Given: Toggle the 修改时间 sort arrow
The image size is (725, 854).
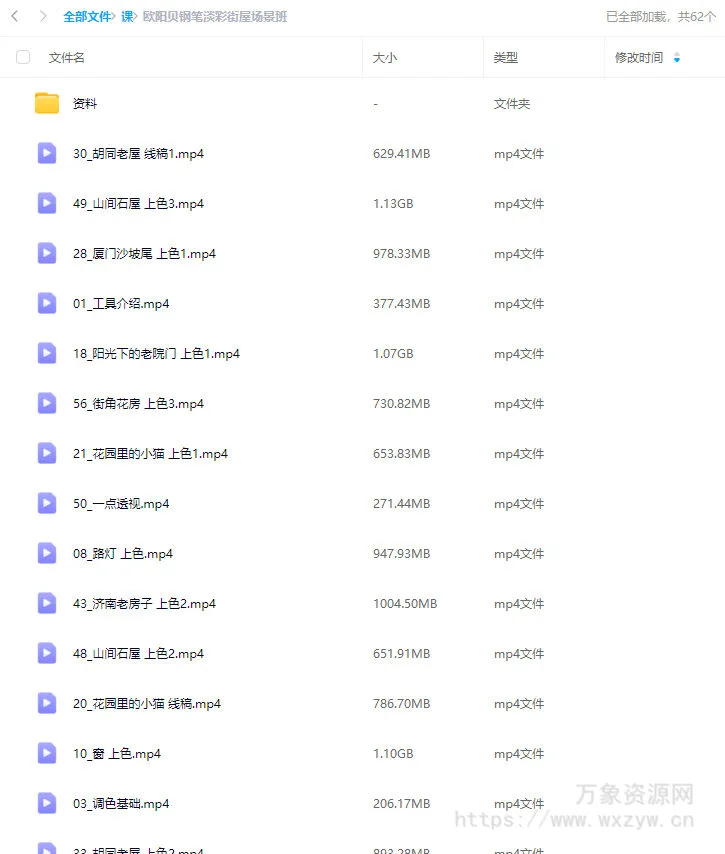Looking at the screenshot, I should (x=677, y=57).
